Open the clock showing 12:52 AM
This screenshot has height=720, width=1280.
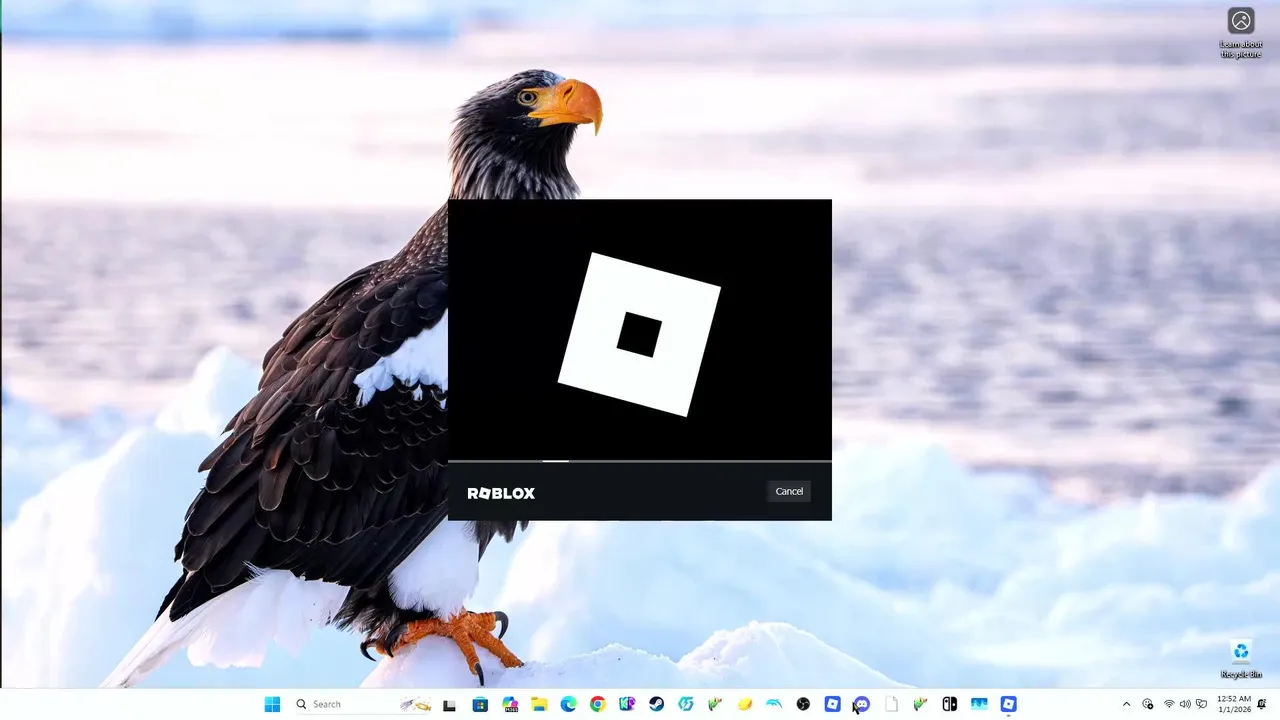pyautogui.click(x=1234, y=704)
